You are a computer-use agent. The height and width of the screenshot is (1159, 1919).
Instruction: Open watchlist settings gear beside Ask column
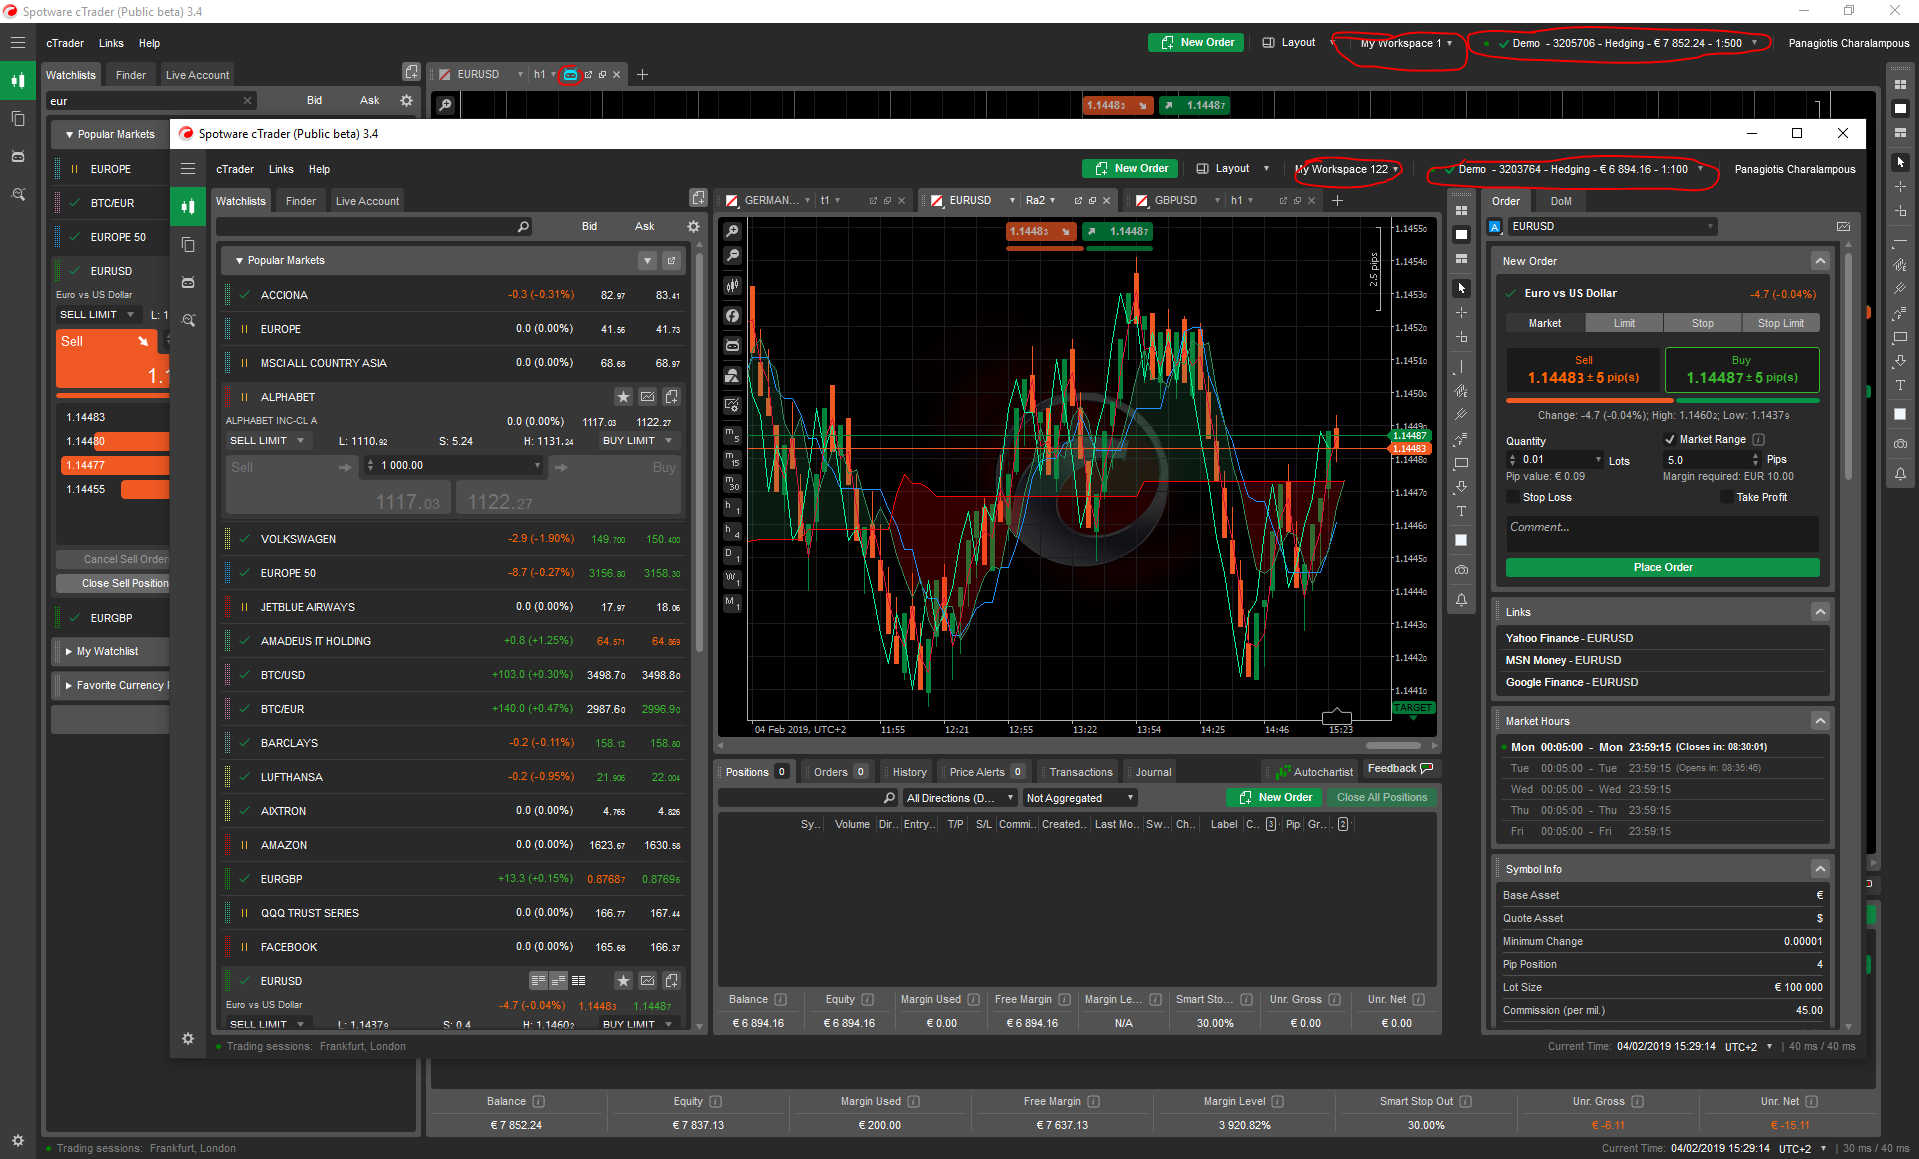693,227
